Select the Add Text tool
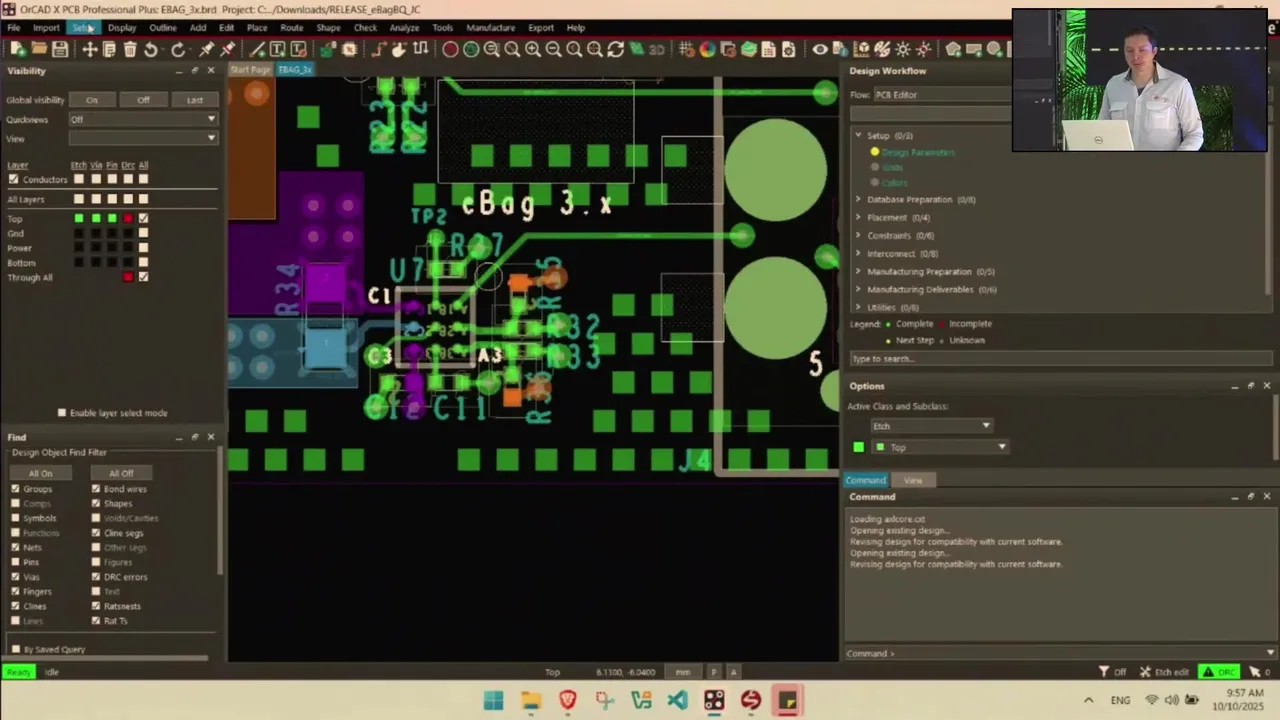Screen dimensions: 1280x720 point(277,49)
